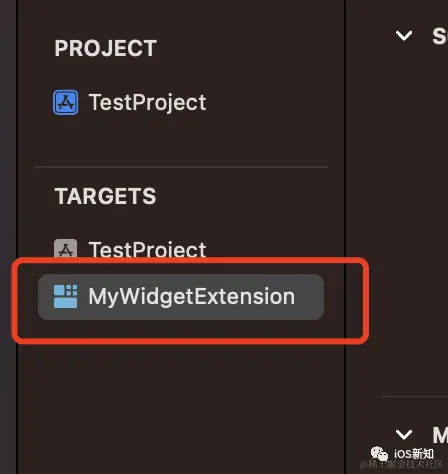Click the bold S section title at the top right

pos(440,36)
